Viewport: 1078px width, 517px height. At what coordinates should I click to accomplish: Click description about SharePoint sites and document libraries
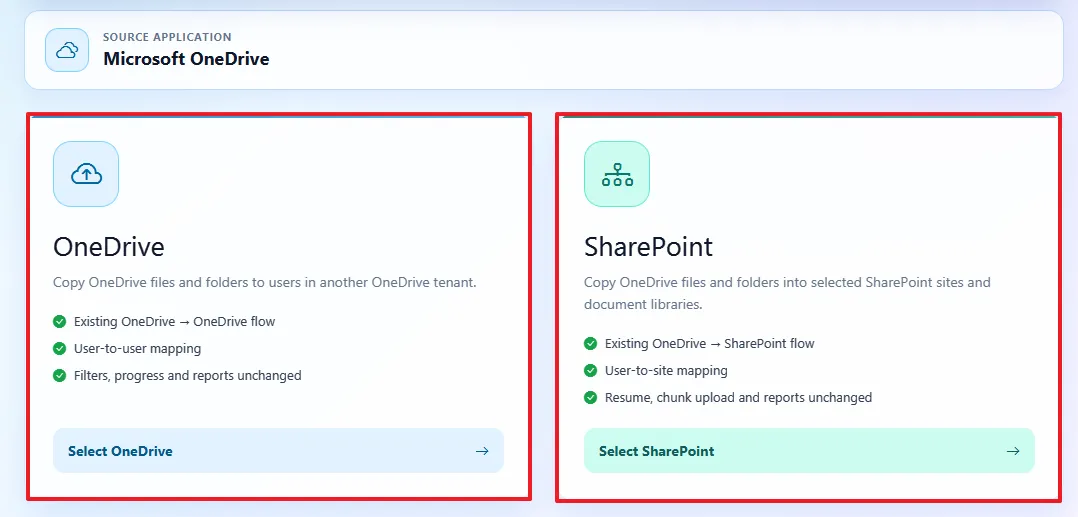click(787, 293)
